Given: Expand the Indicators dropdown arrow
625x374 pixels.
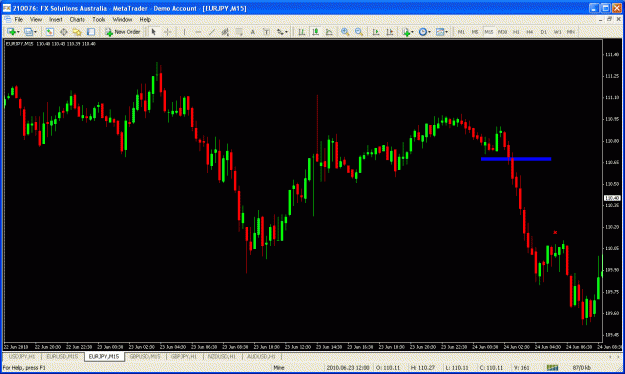Looking at the screenshot, I should (x=412, y=32).
